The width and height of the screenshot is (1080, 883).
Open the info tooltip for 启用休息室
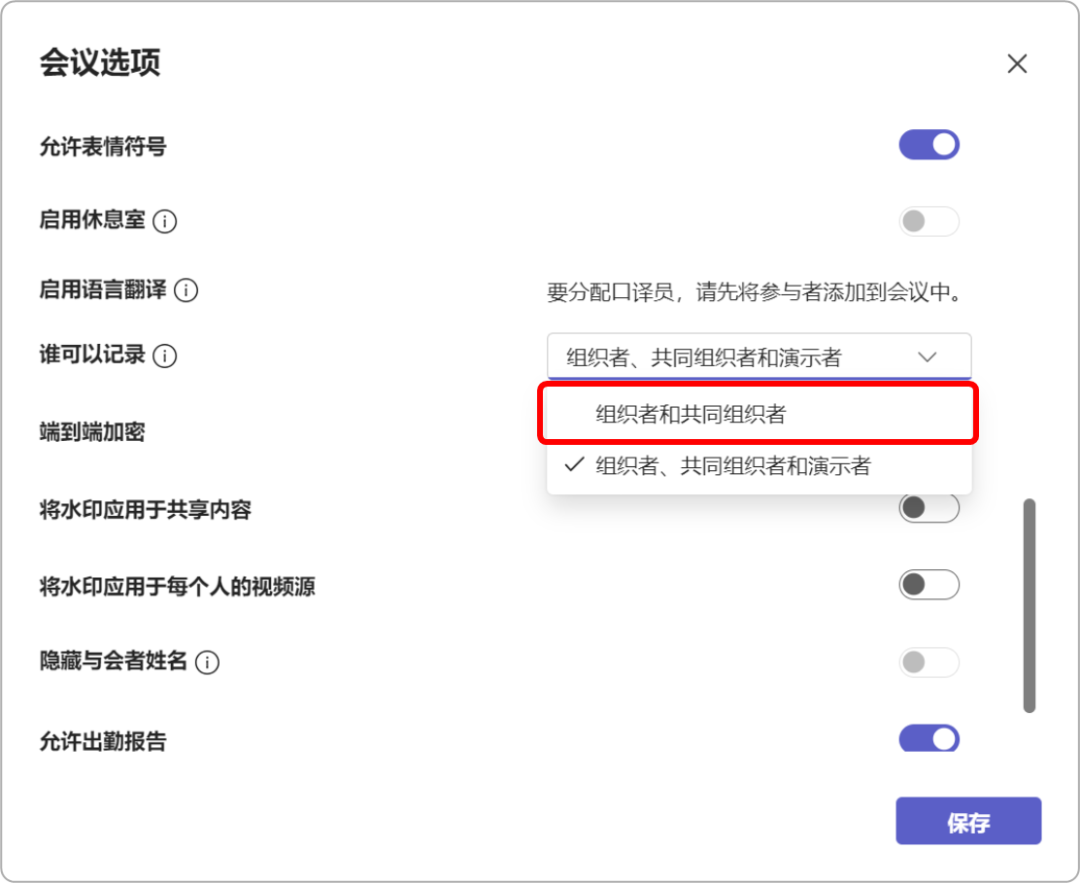click(x=165, y=221)
